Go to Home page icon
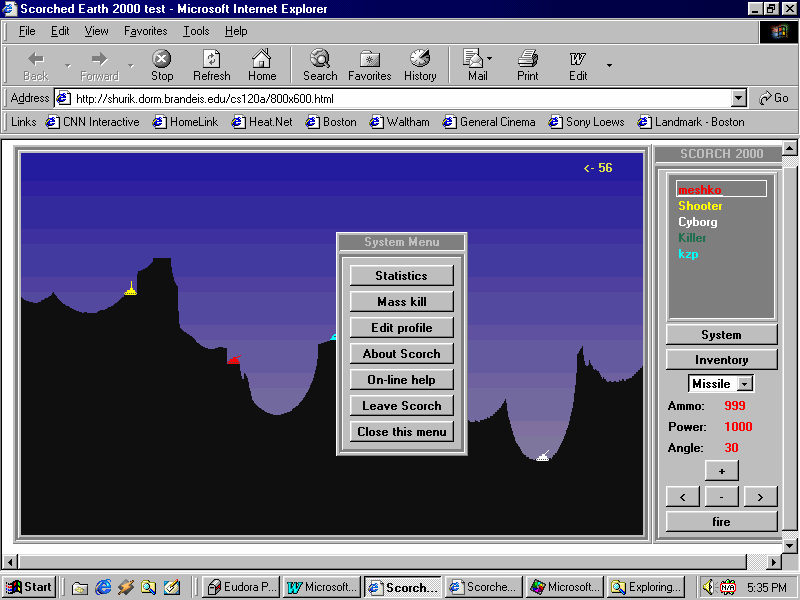 [262, 60]
